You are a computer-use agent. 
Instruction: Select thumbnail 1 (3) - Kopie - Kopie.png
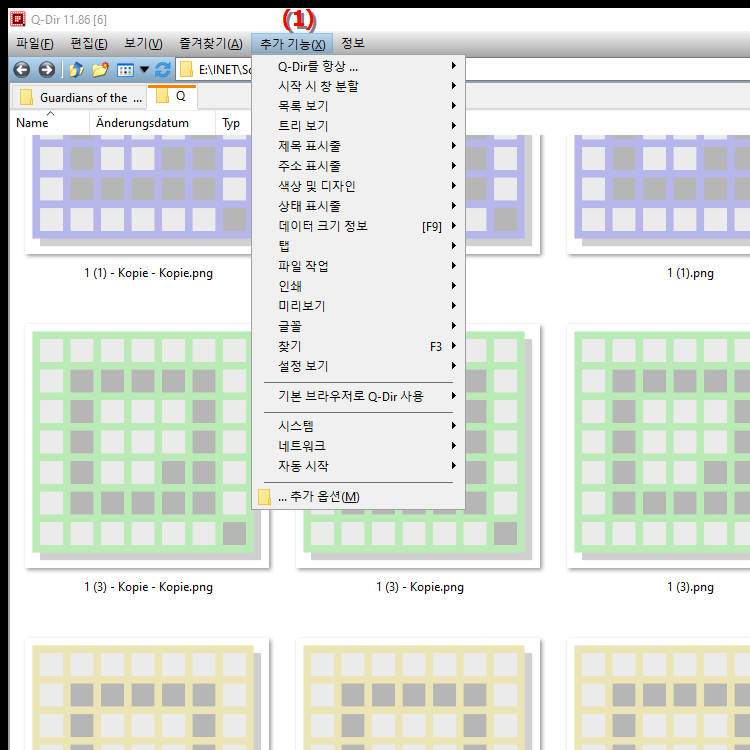coord(147,446)
